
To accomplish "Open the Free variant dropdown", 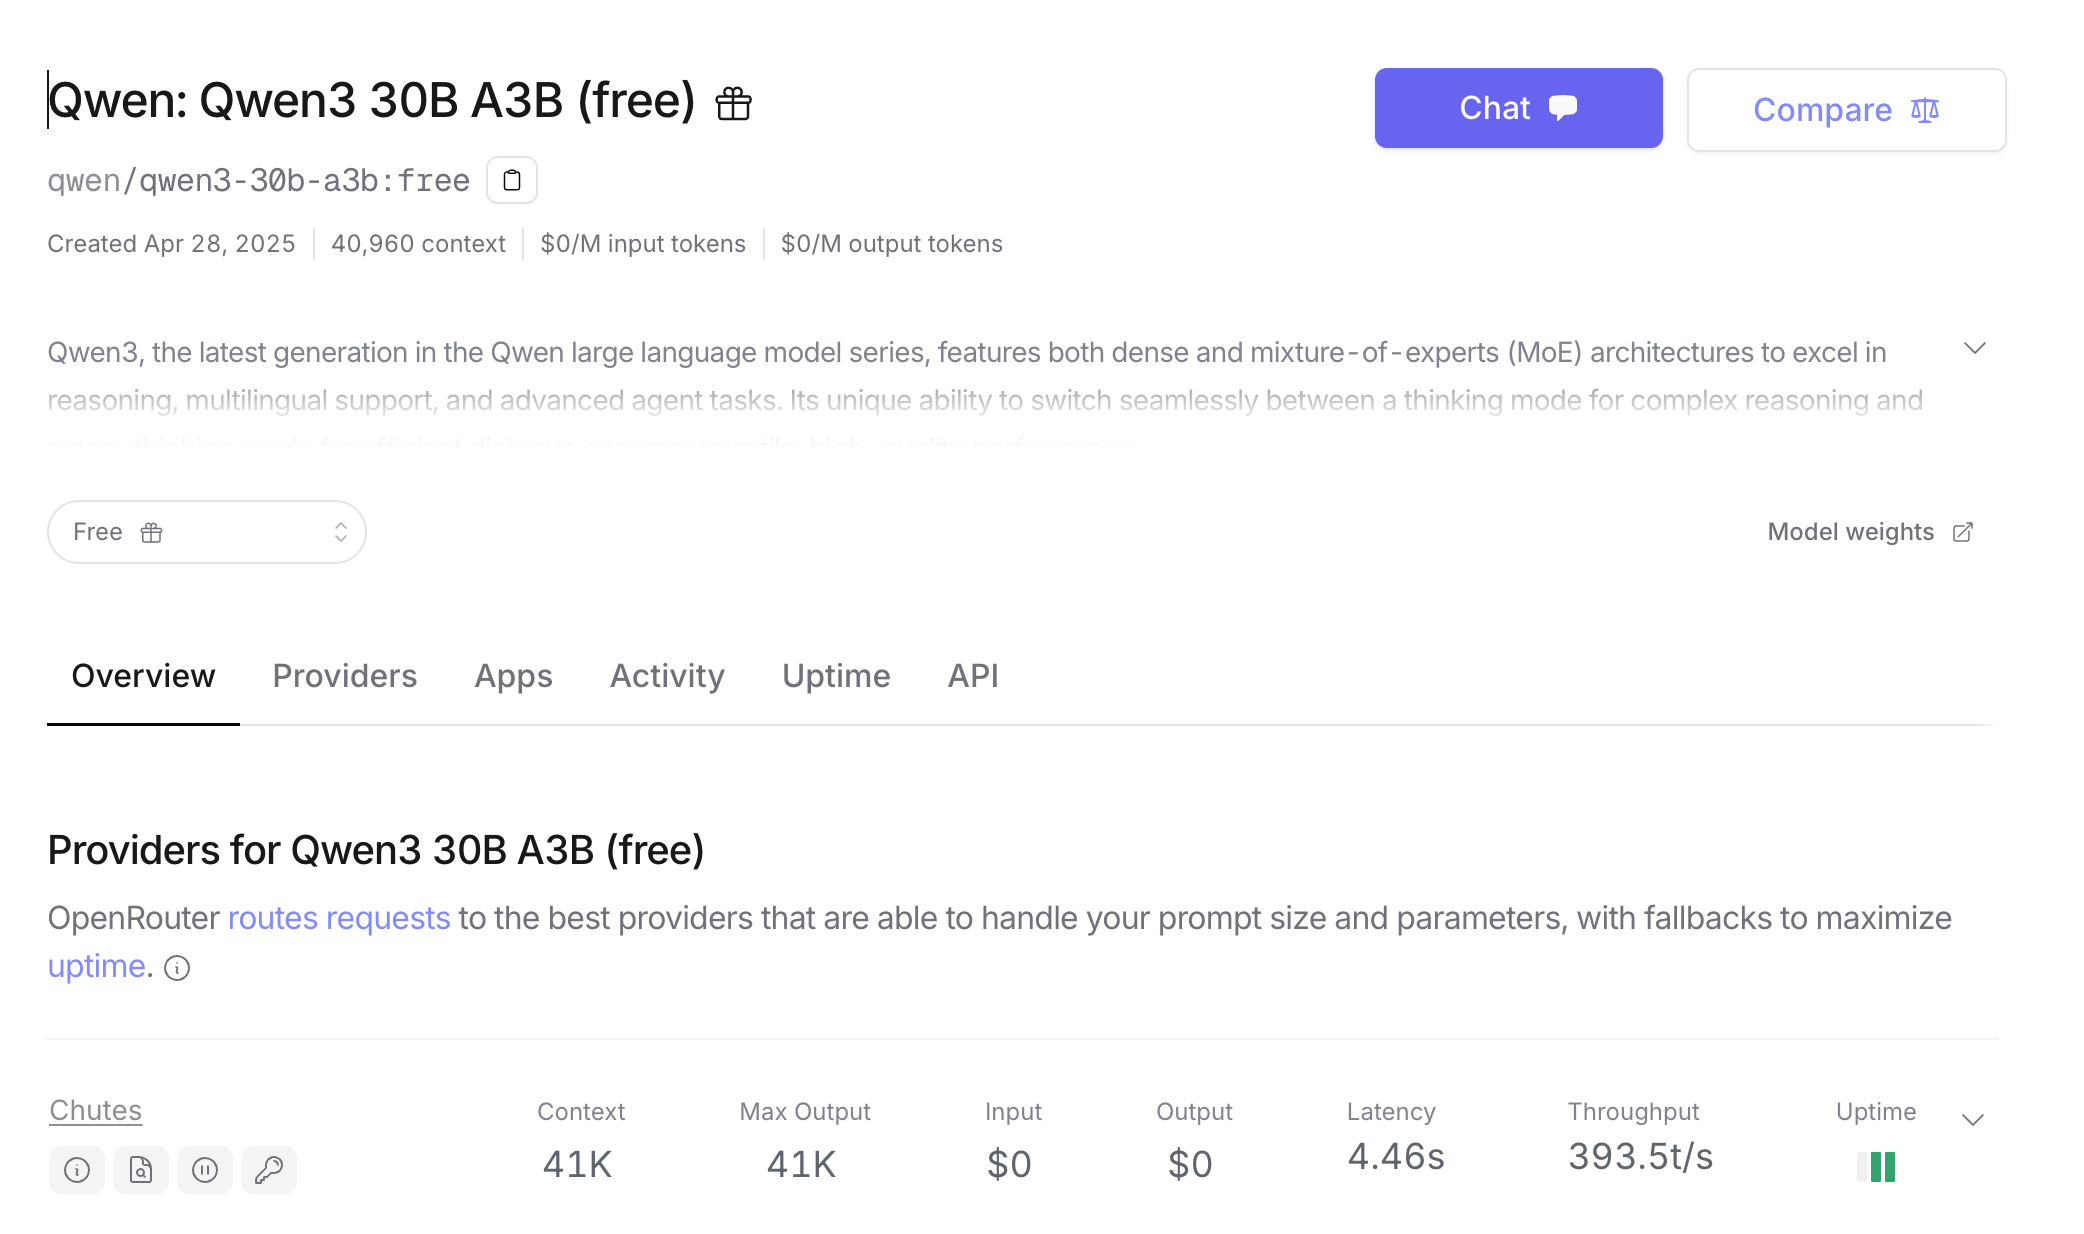I will [x=207, y=532].
